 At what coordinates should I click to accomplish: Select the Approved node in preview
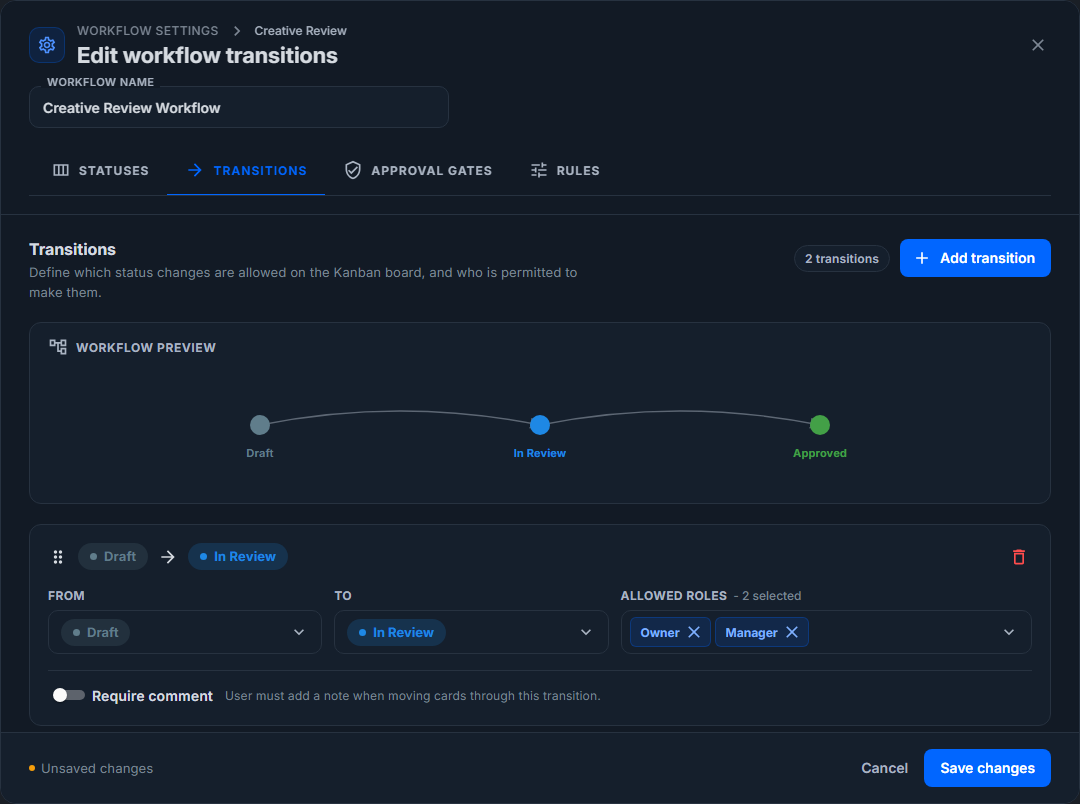[820, 425]
